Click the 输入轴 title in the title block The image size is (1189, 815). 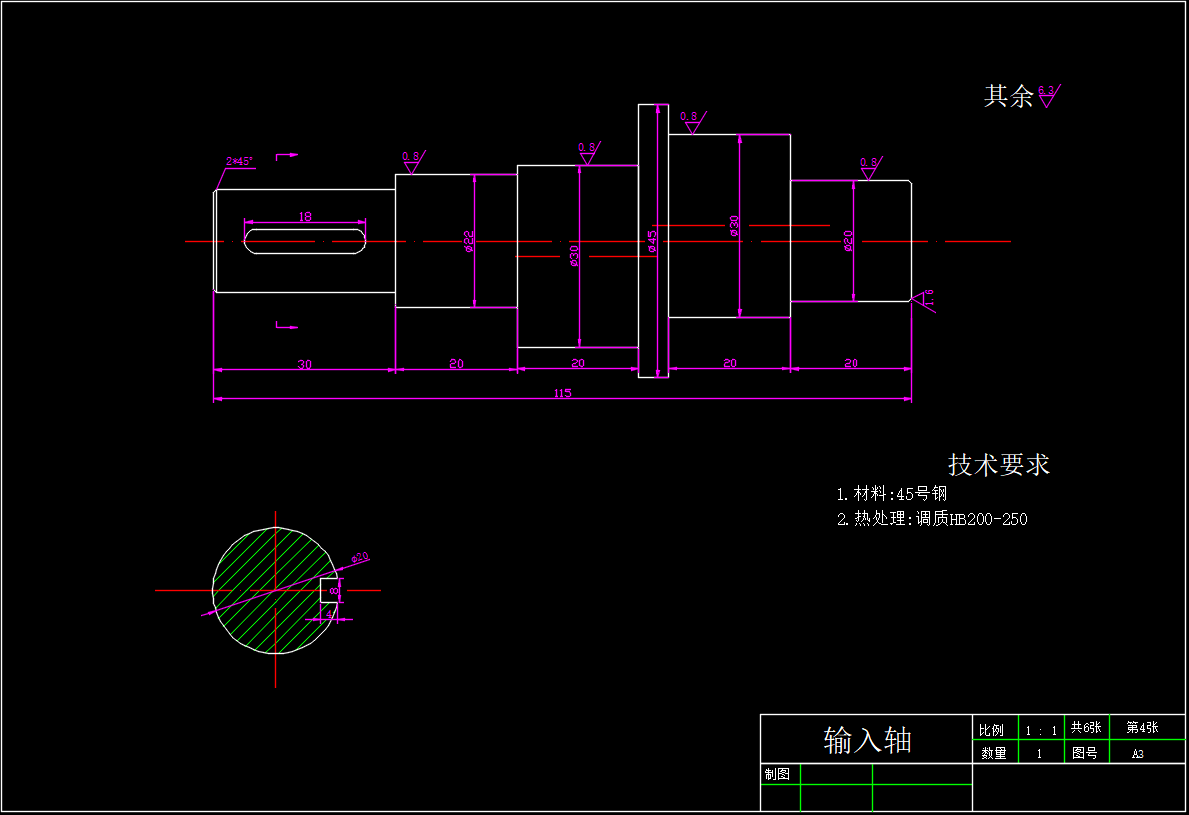[x=867, y=740]
